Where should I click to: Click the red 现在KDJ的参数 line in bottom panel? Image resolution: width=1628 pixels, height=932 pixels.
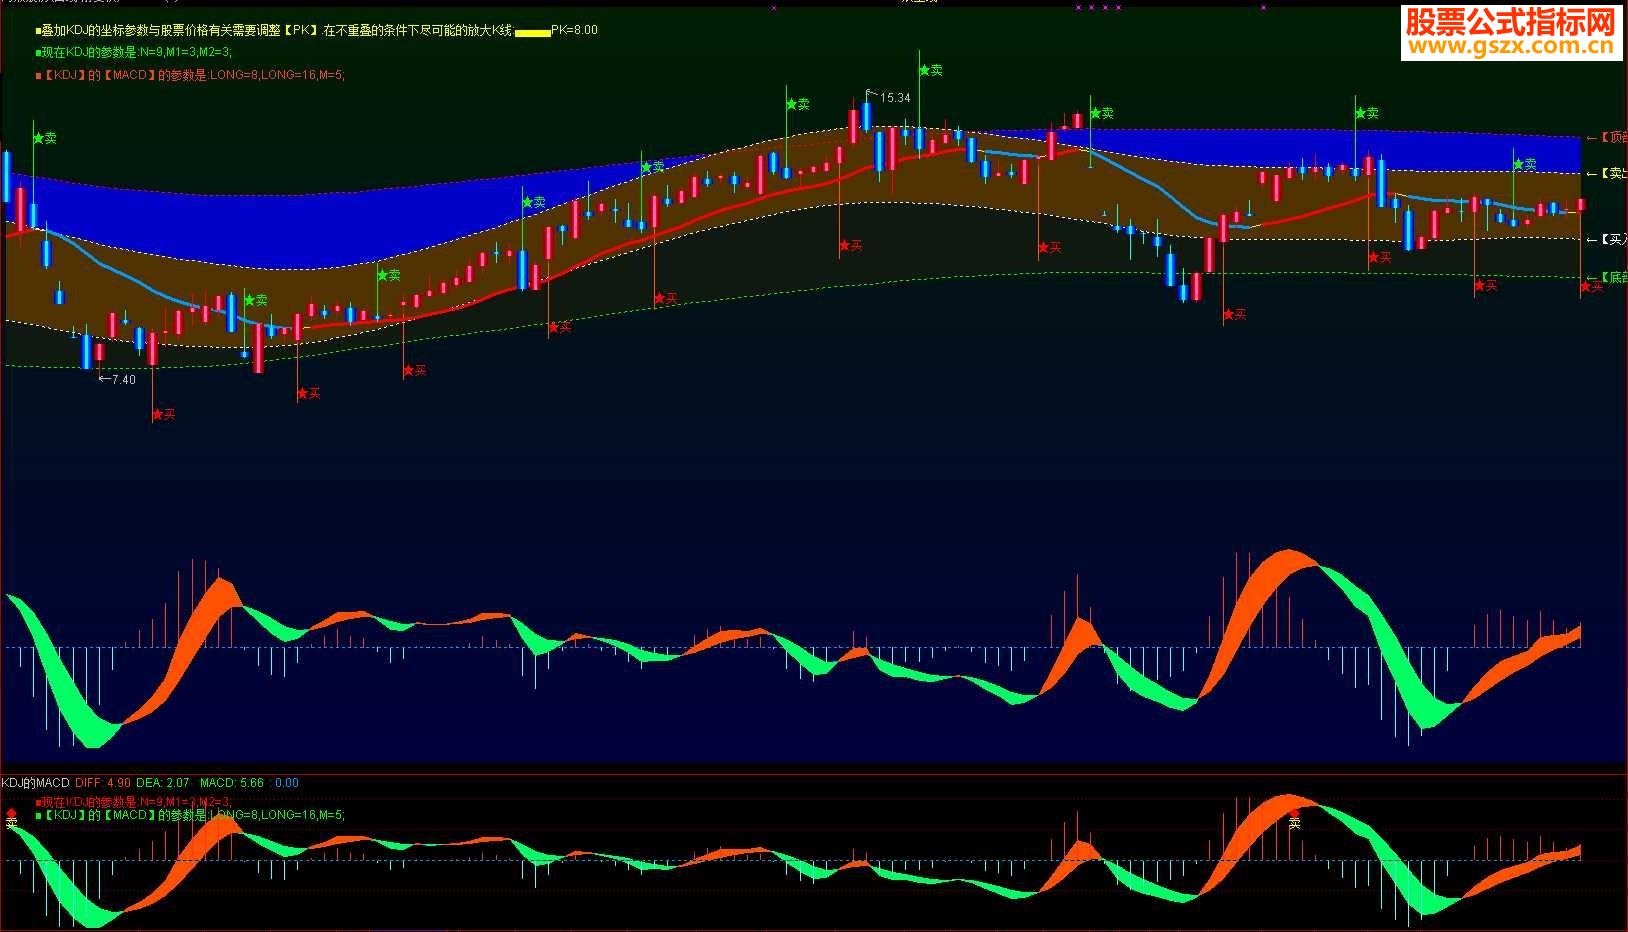pyautogui.click(x=136, y=802)
